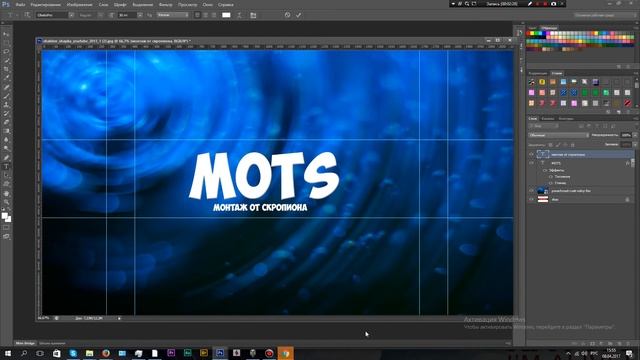Open the font size dropdown arrow
The width and height of the screenshot is (640, 360).
(x=140, y=15)
